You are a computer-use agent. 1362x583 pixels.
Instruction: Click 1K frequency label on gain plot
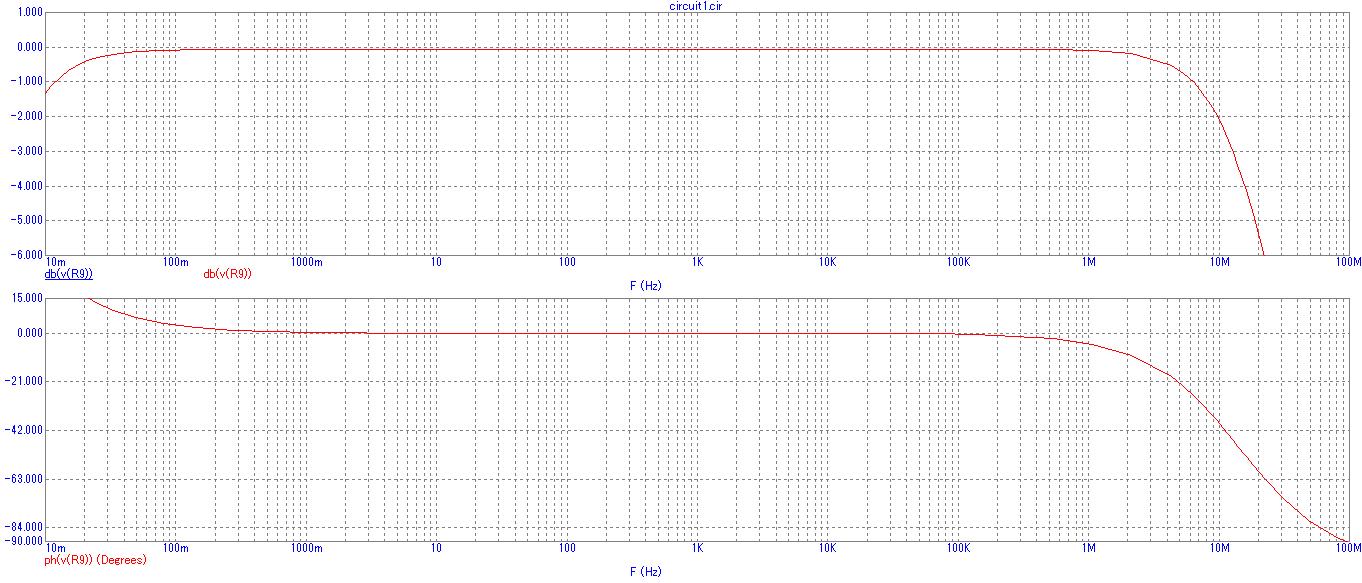coord(697,262)
